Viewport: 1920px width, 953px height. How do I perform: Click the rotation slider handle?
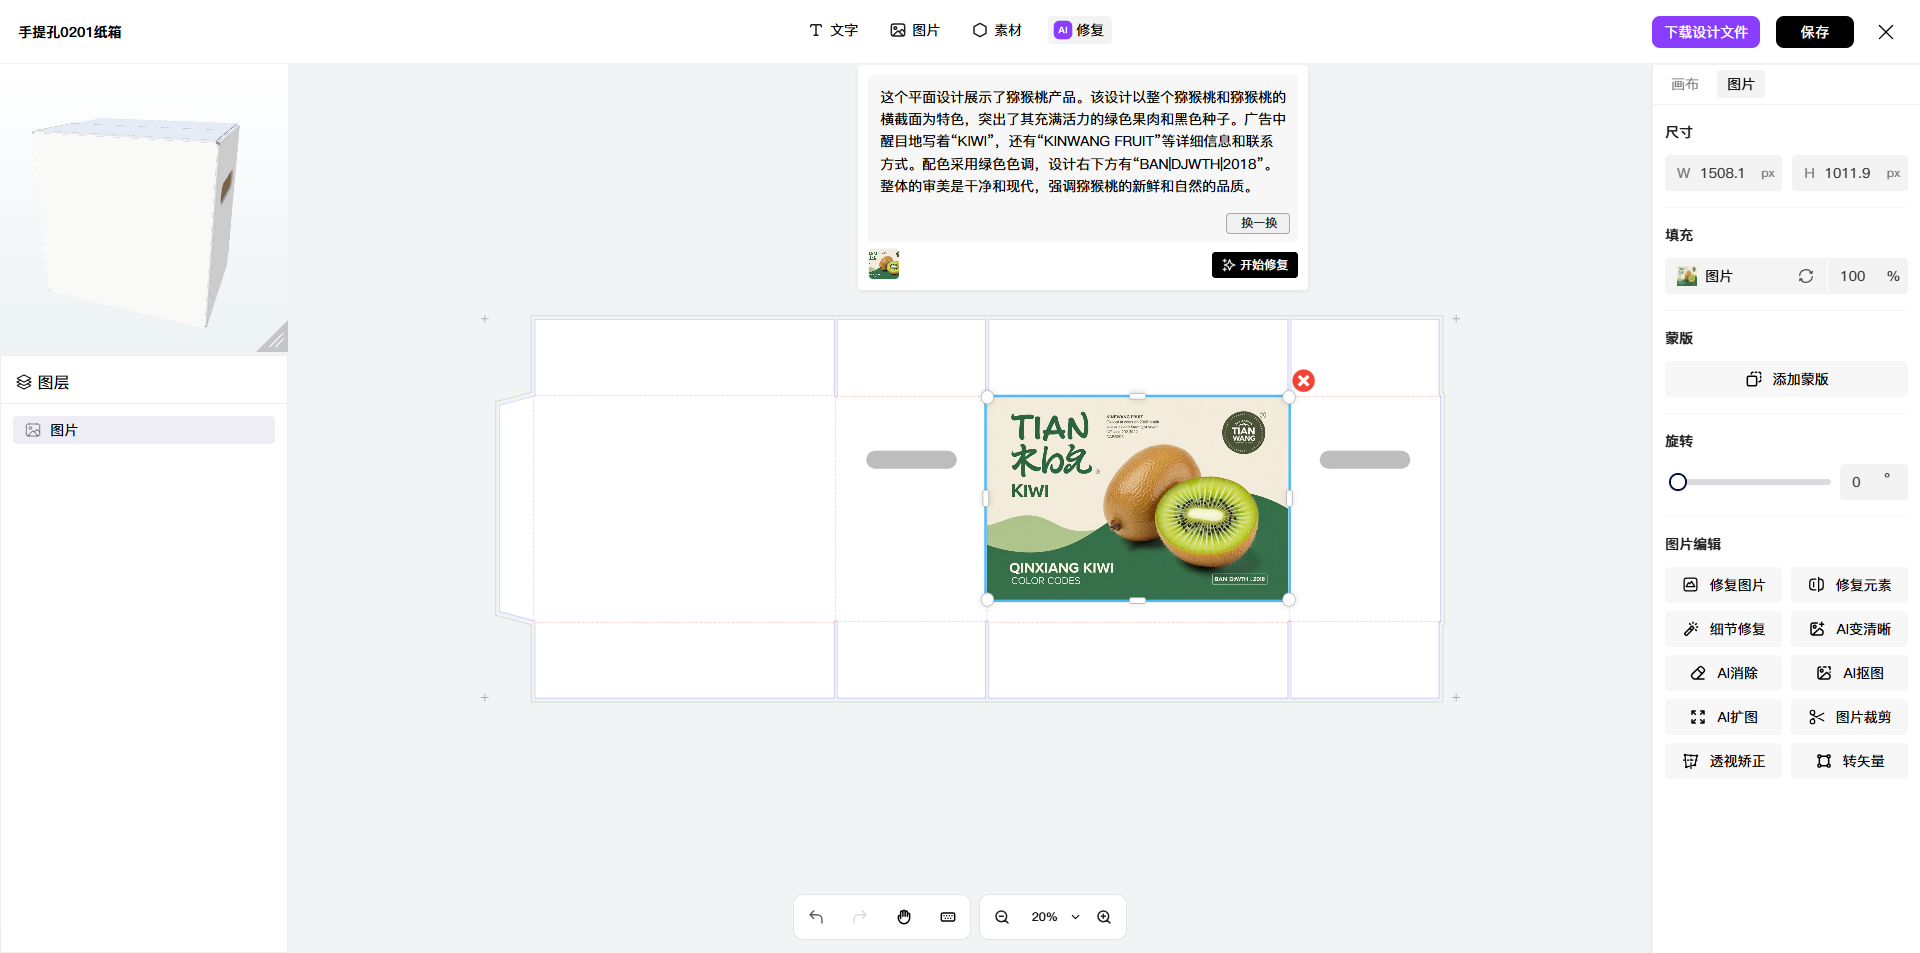point(1678,482)
